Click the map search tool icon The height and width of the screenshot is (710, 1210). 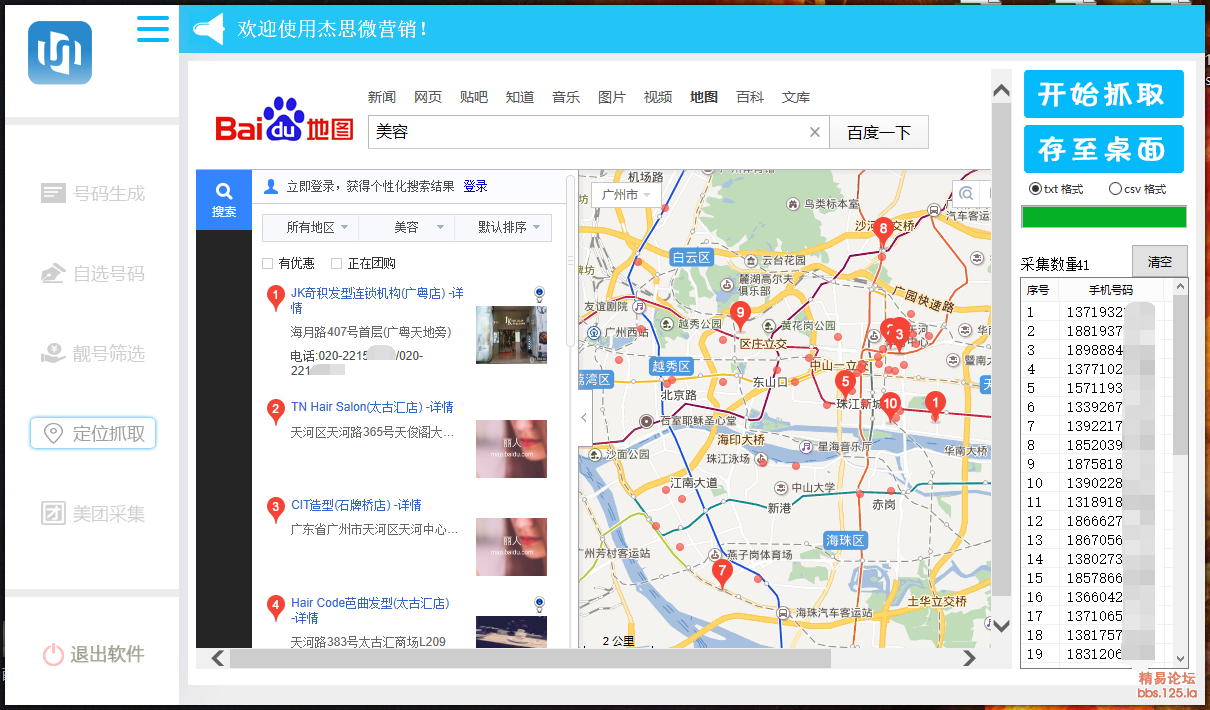click(967, 194)
